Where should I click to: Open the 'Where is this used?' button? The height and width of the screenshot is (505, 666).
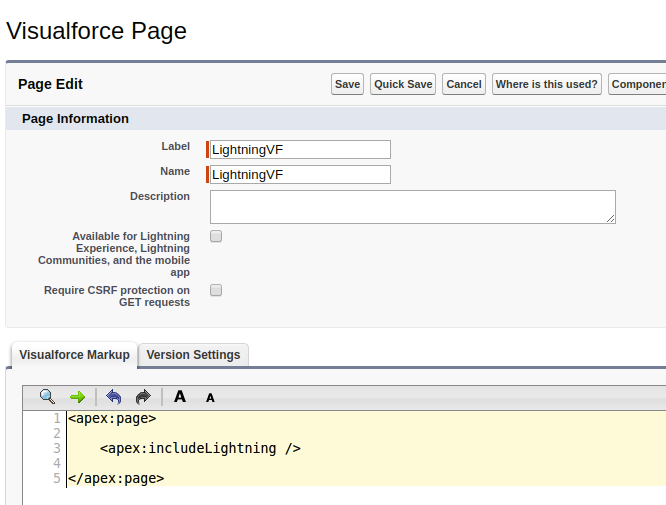[547, 84]
